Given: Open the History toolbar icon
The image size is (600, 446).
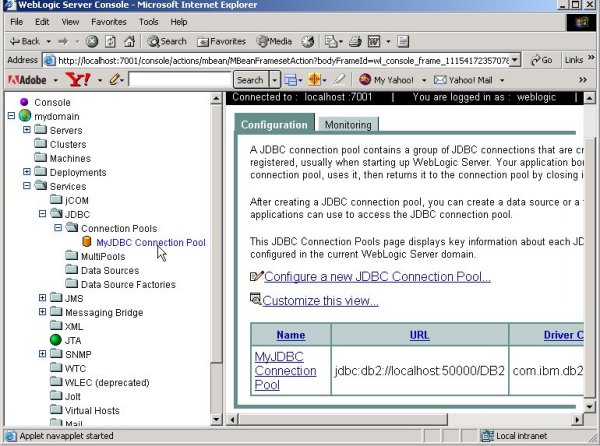Looking at the screenshot, I should (x=308, y=41).
